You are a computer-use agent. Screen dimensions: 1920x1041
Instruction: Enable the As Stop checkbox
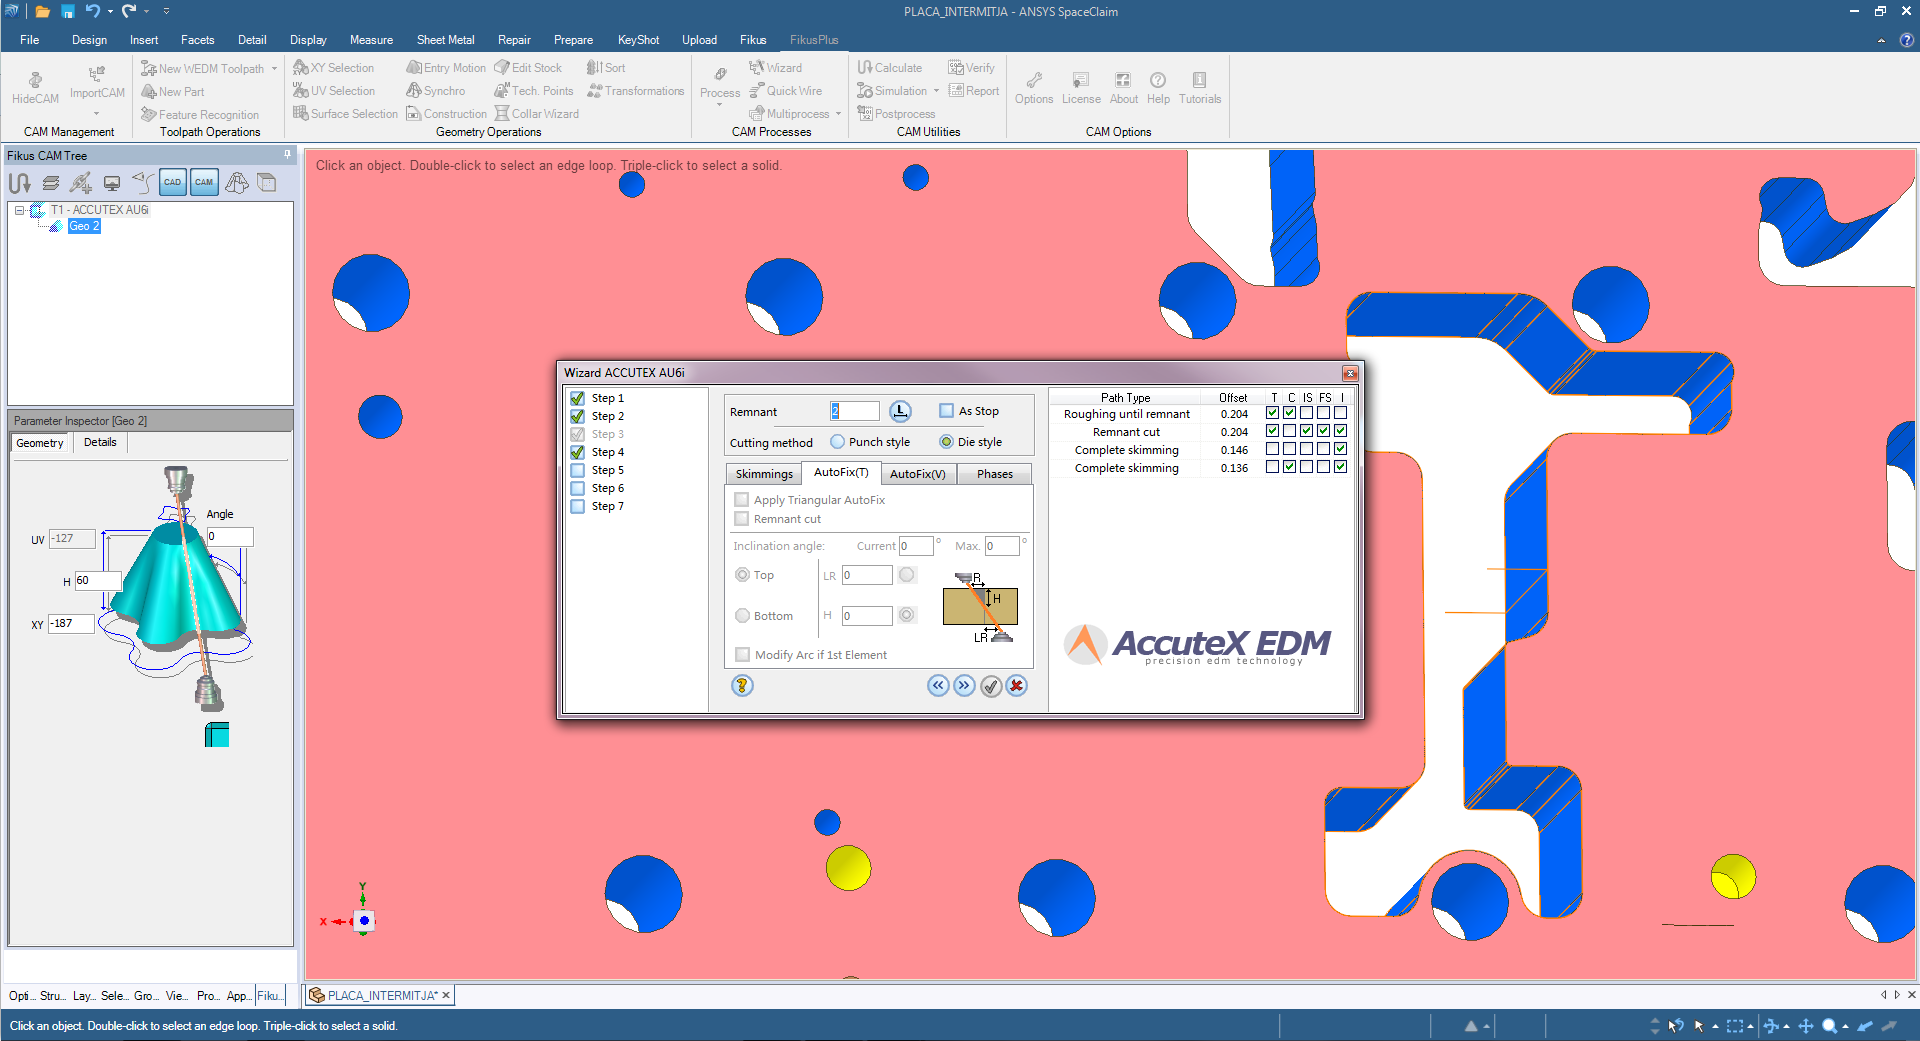tap(946, 411)
